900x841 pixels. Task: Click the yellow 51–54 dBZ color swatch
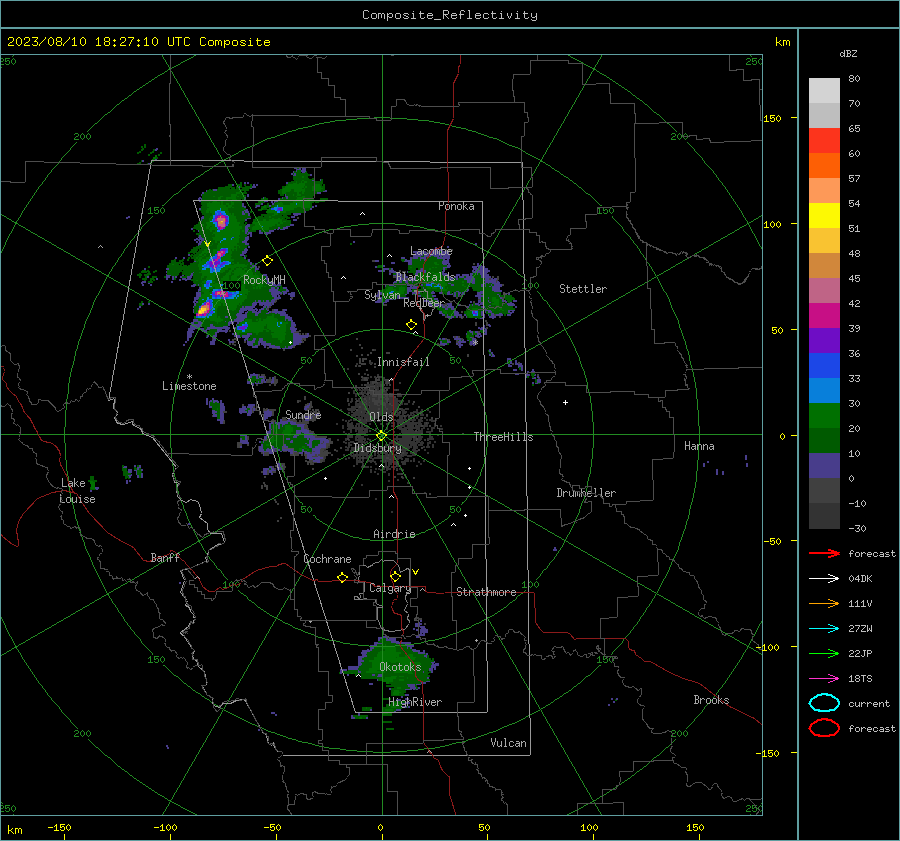tap(824, 216)
